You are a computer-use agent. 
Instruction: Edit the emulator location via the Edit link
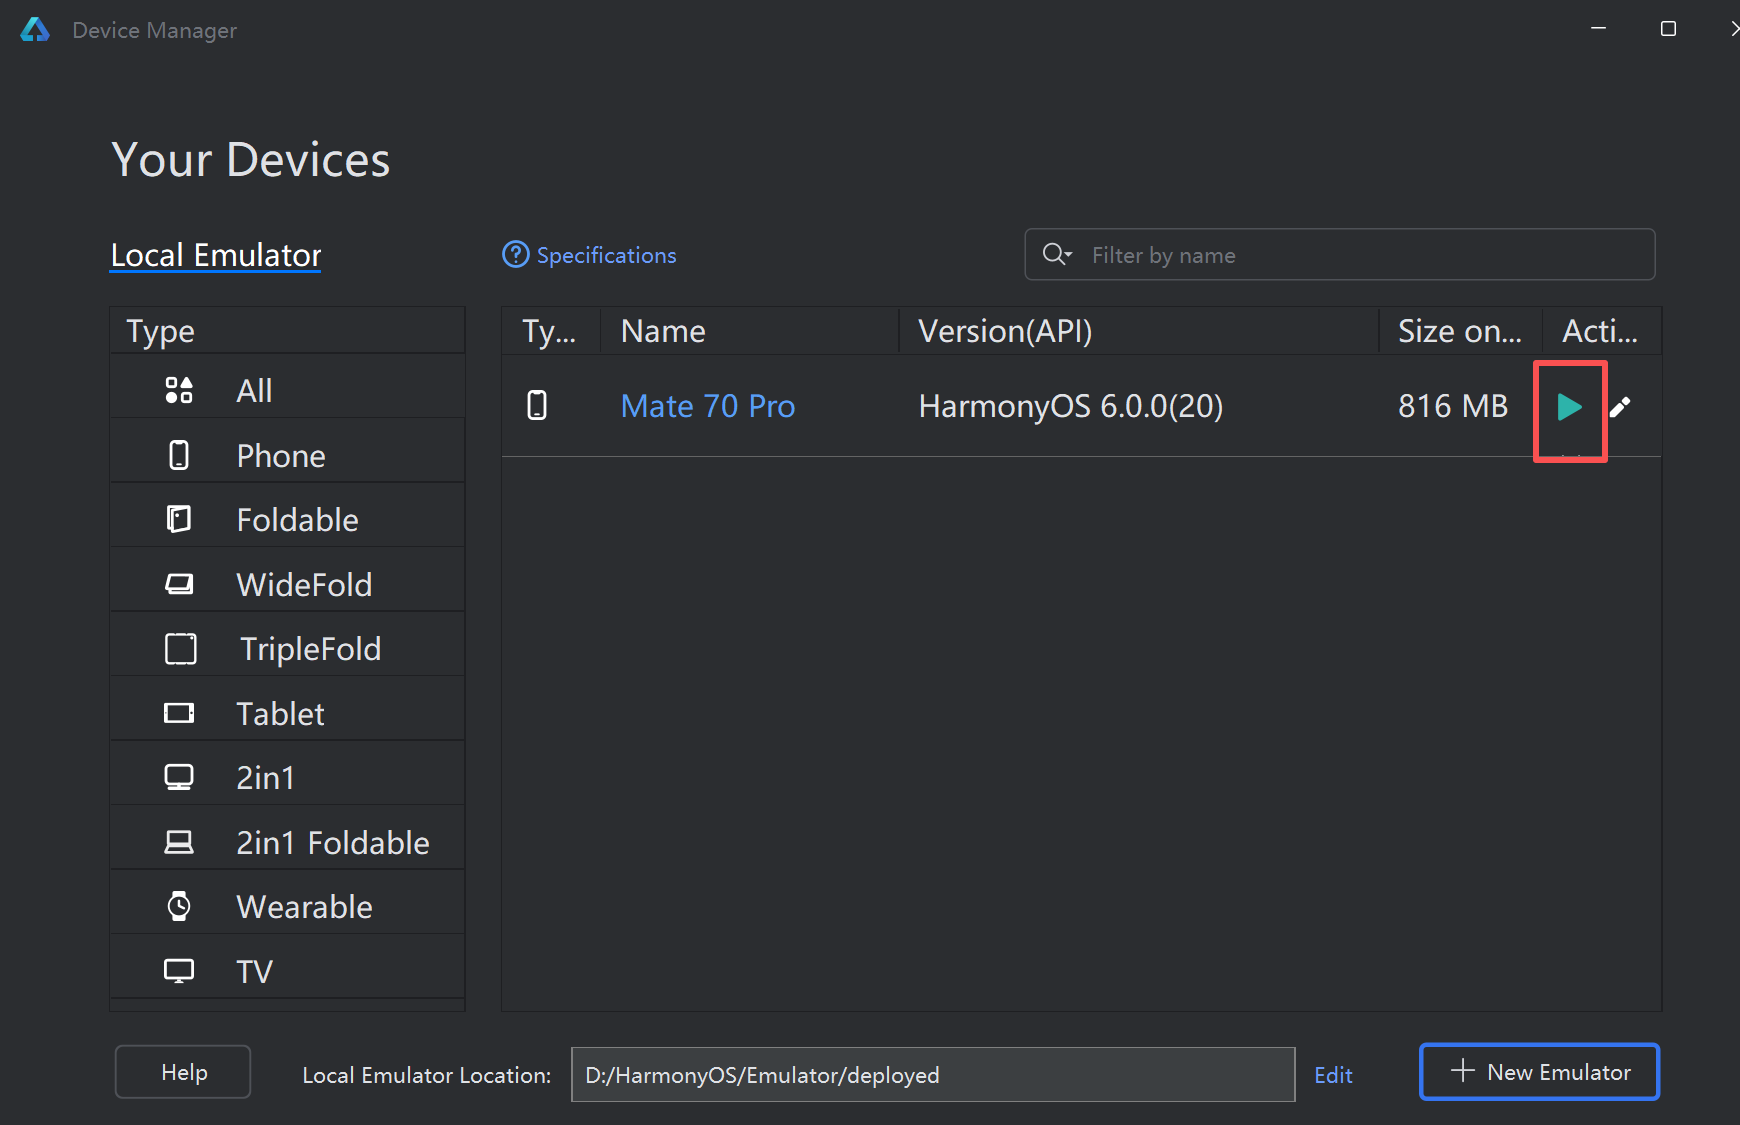[1333, 1075]
